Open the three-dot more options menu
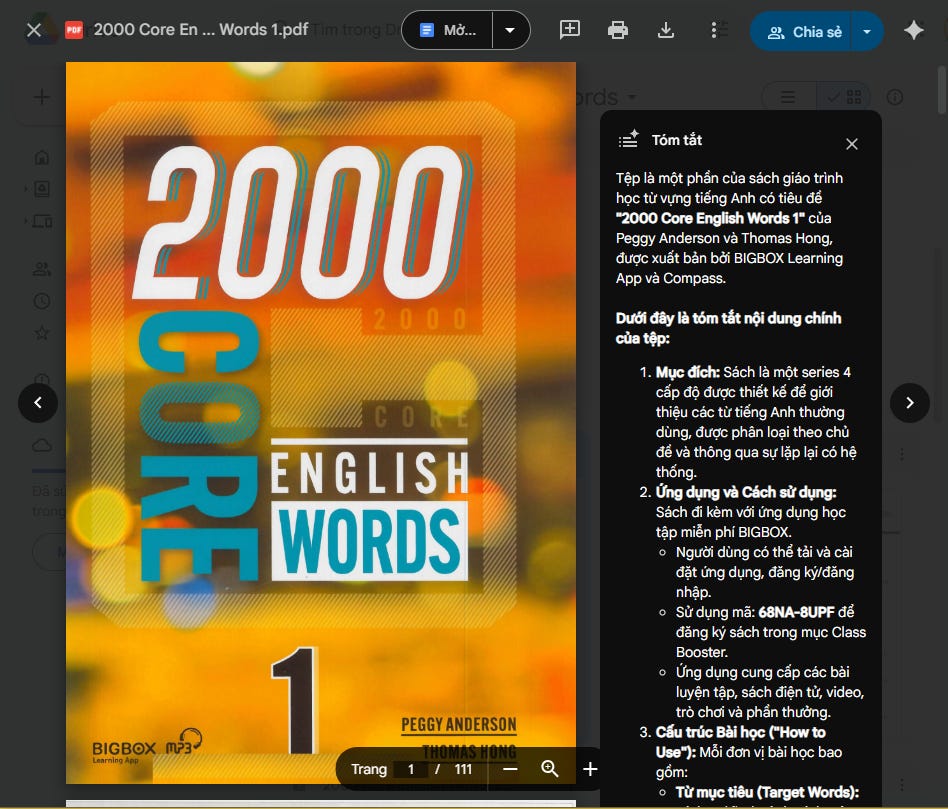The width and height of the screenshot is (948, 809). (714, 30)
